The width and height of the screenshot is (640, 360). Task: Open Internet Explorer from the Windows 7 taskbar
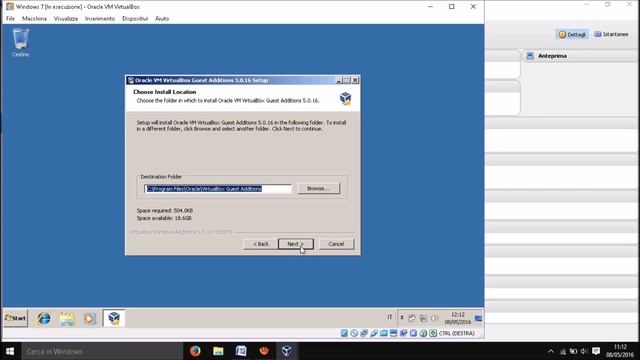[x=44, y=318]
